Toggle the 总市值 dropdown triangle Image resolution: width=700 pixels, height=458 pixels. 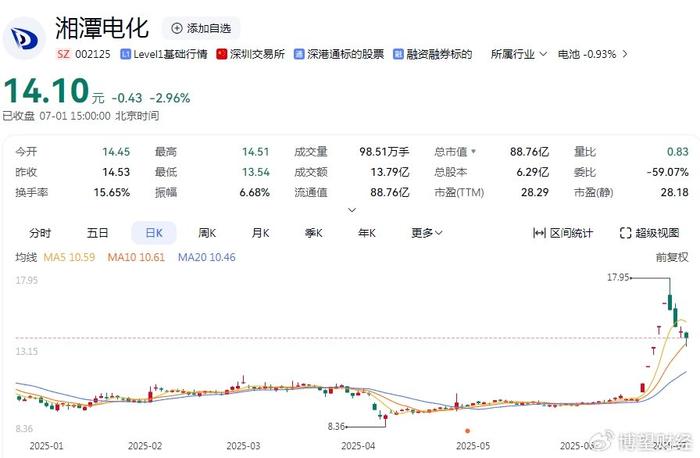click(474, 152)
